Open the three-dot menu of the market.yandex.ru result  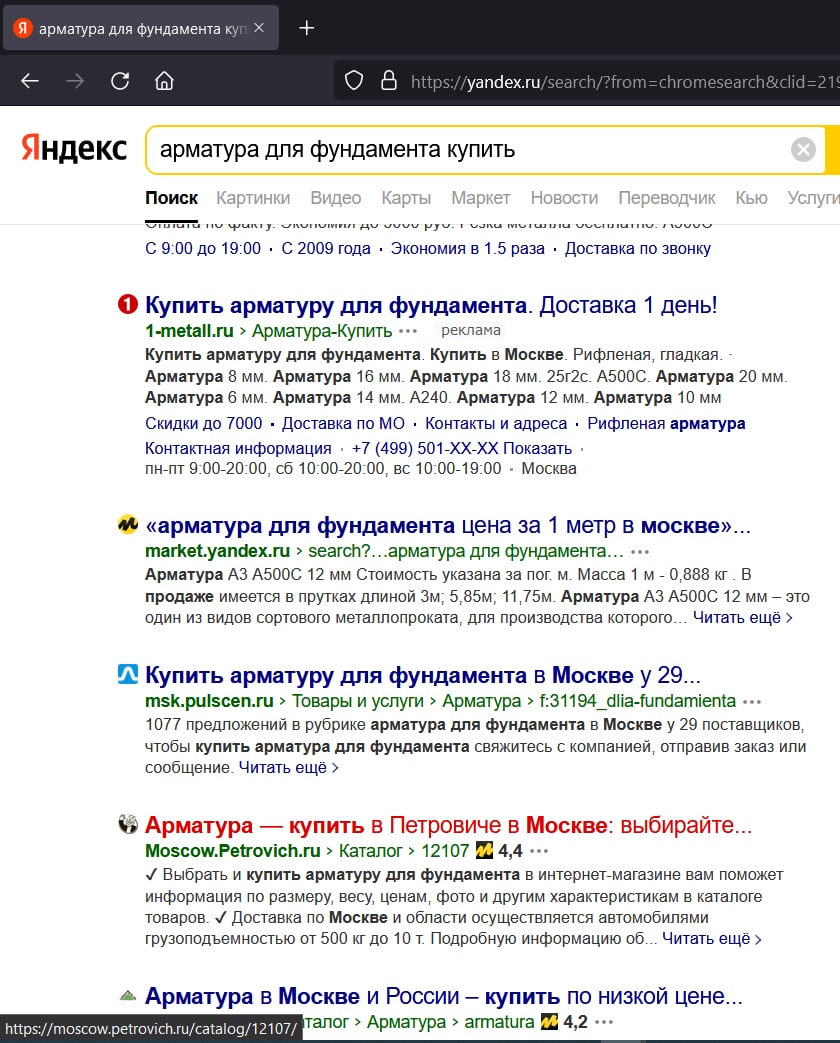pyautogui.click(x=640, y=552)
